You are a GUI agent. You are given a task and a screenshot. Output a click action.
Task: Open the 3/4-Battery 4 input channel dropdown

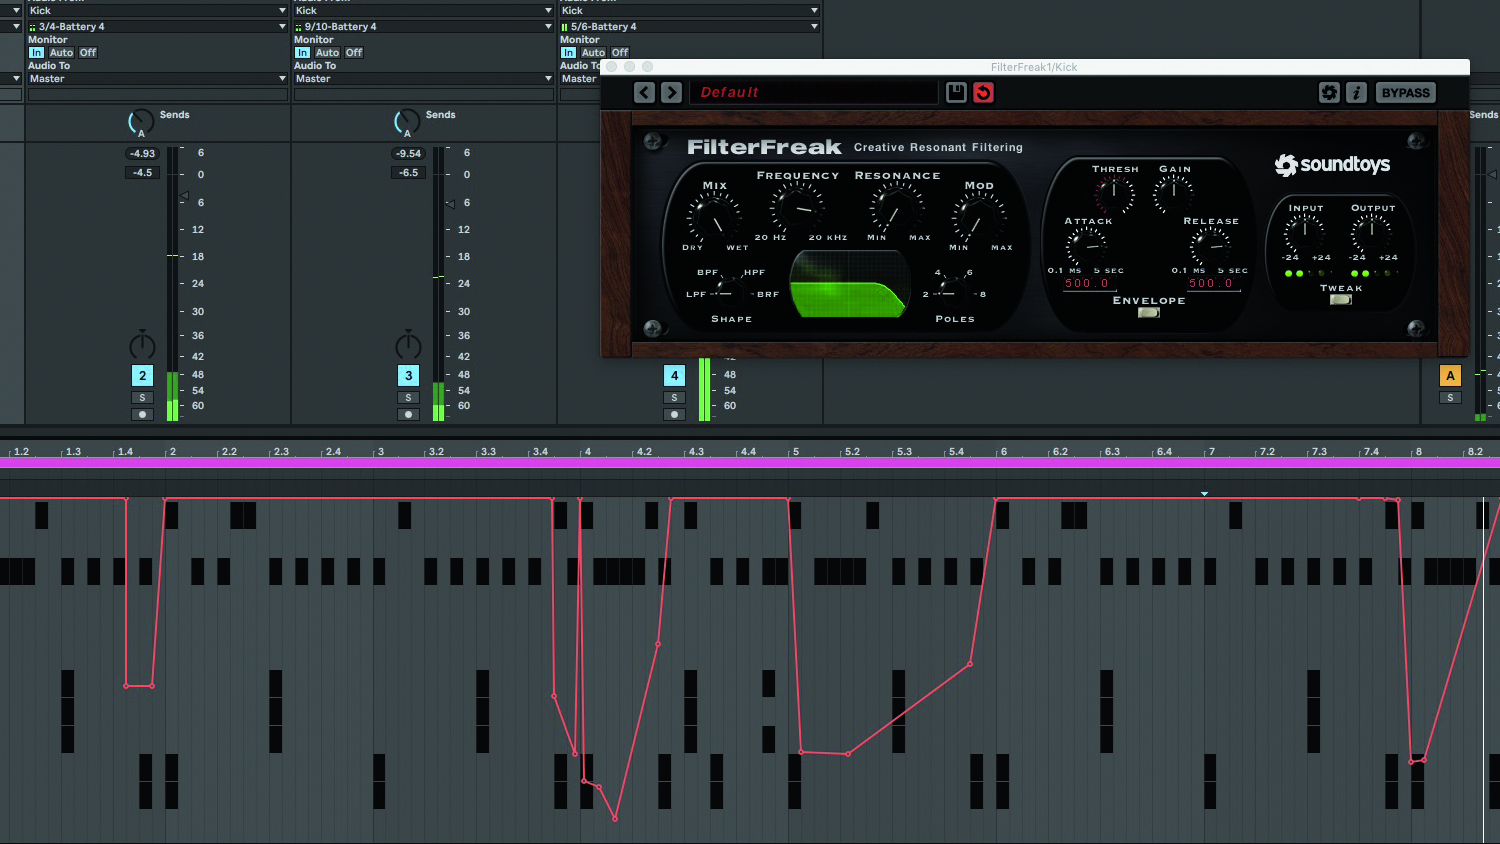tap(156, 27)
